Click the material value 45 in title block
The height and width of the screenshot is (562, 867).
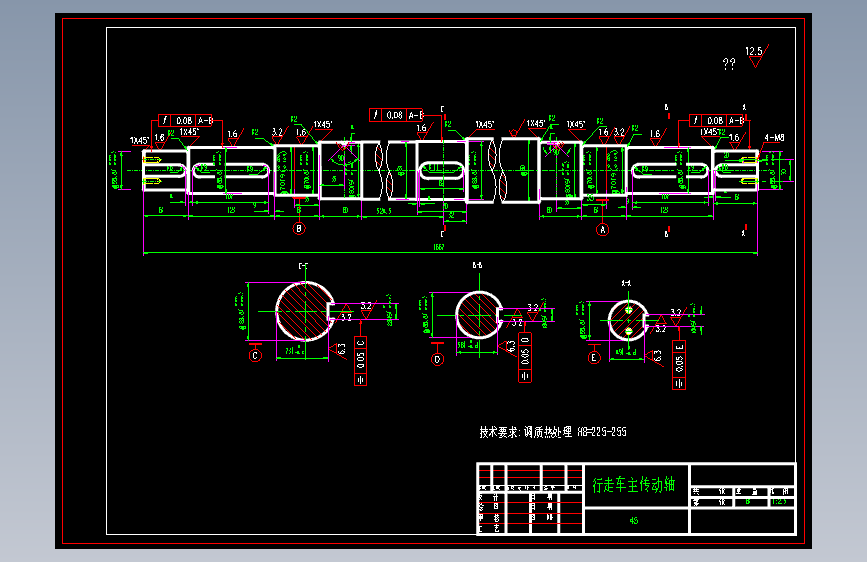pyautogui.click(x=634, y=521)
